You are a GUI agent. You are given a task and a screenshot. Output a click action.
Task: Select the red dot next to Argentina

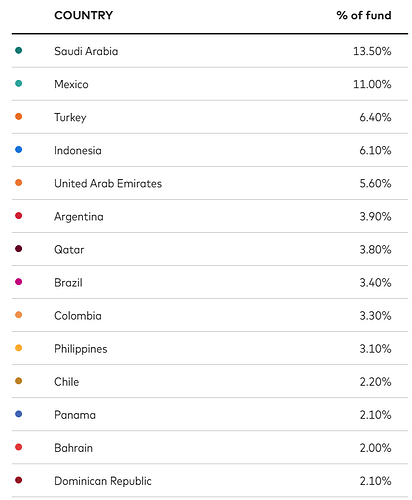pyautogui.click(x=19, y=216)
